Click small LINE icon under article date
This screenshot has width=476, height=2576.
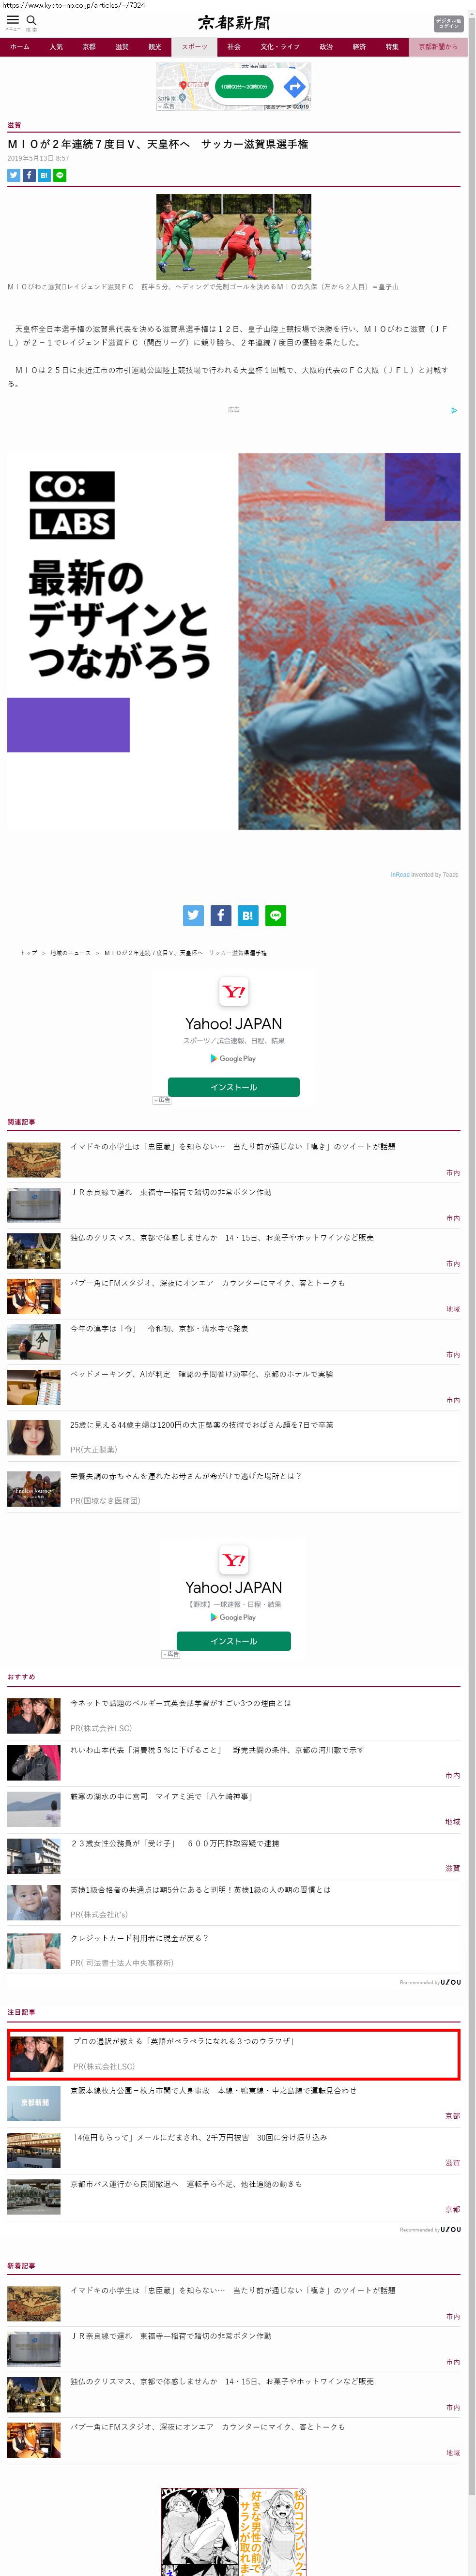pos(60,175)
